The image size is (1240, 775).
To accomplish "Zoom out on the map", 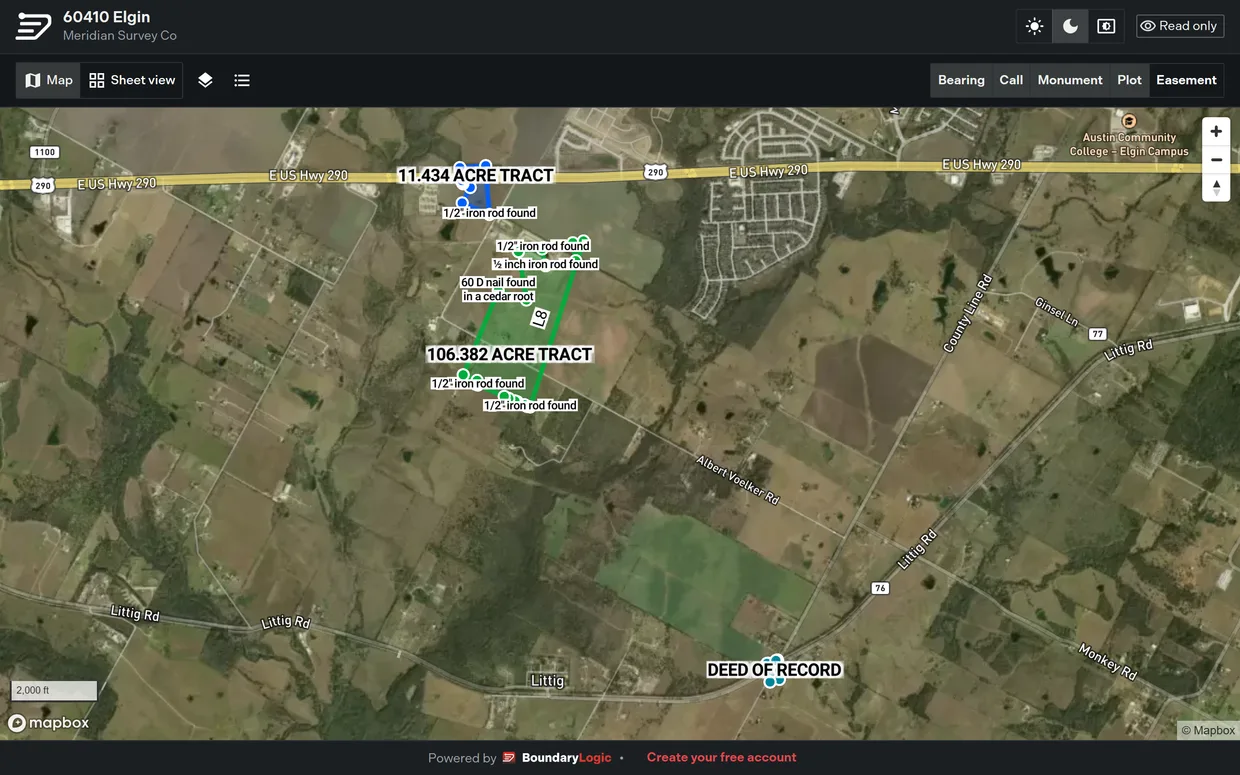I will coord(1216,160).
